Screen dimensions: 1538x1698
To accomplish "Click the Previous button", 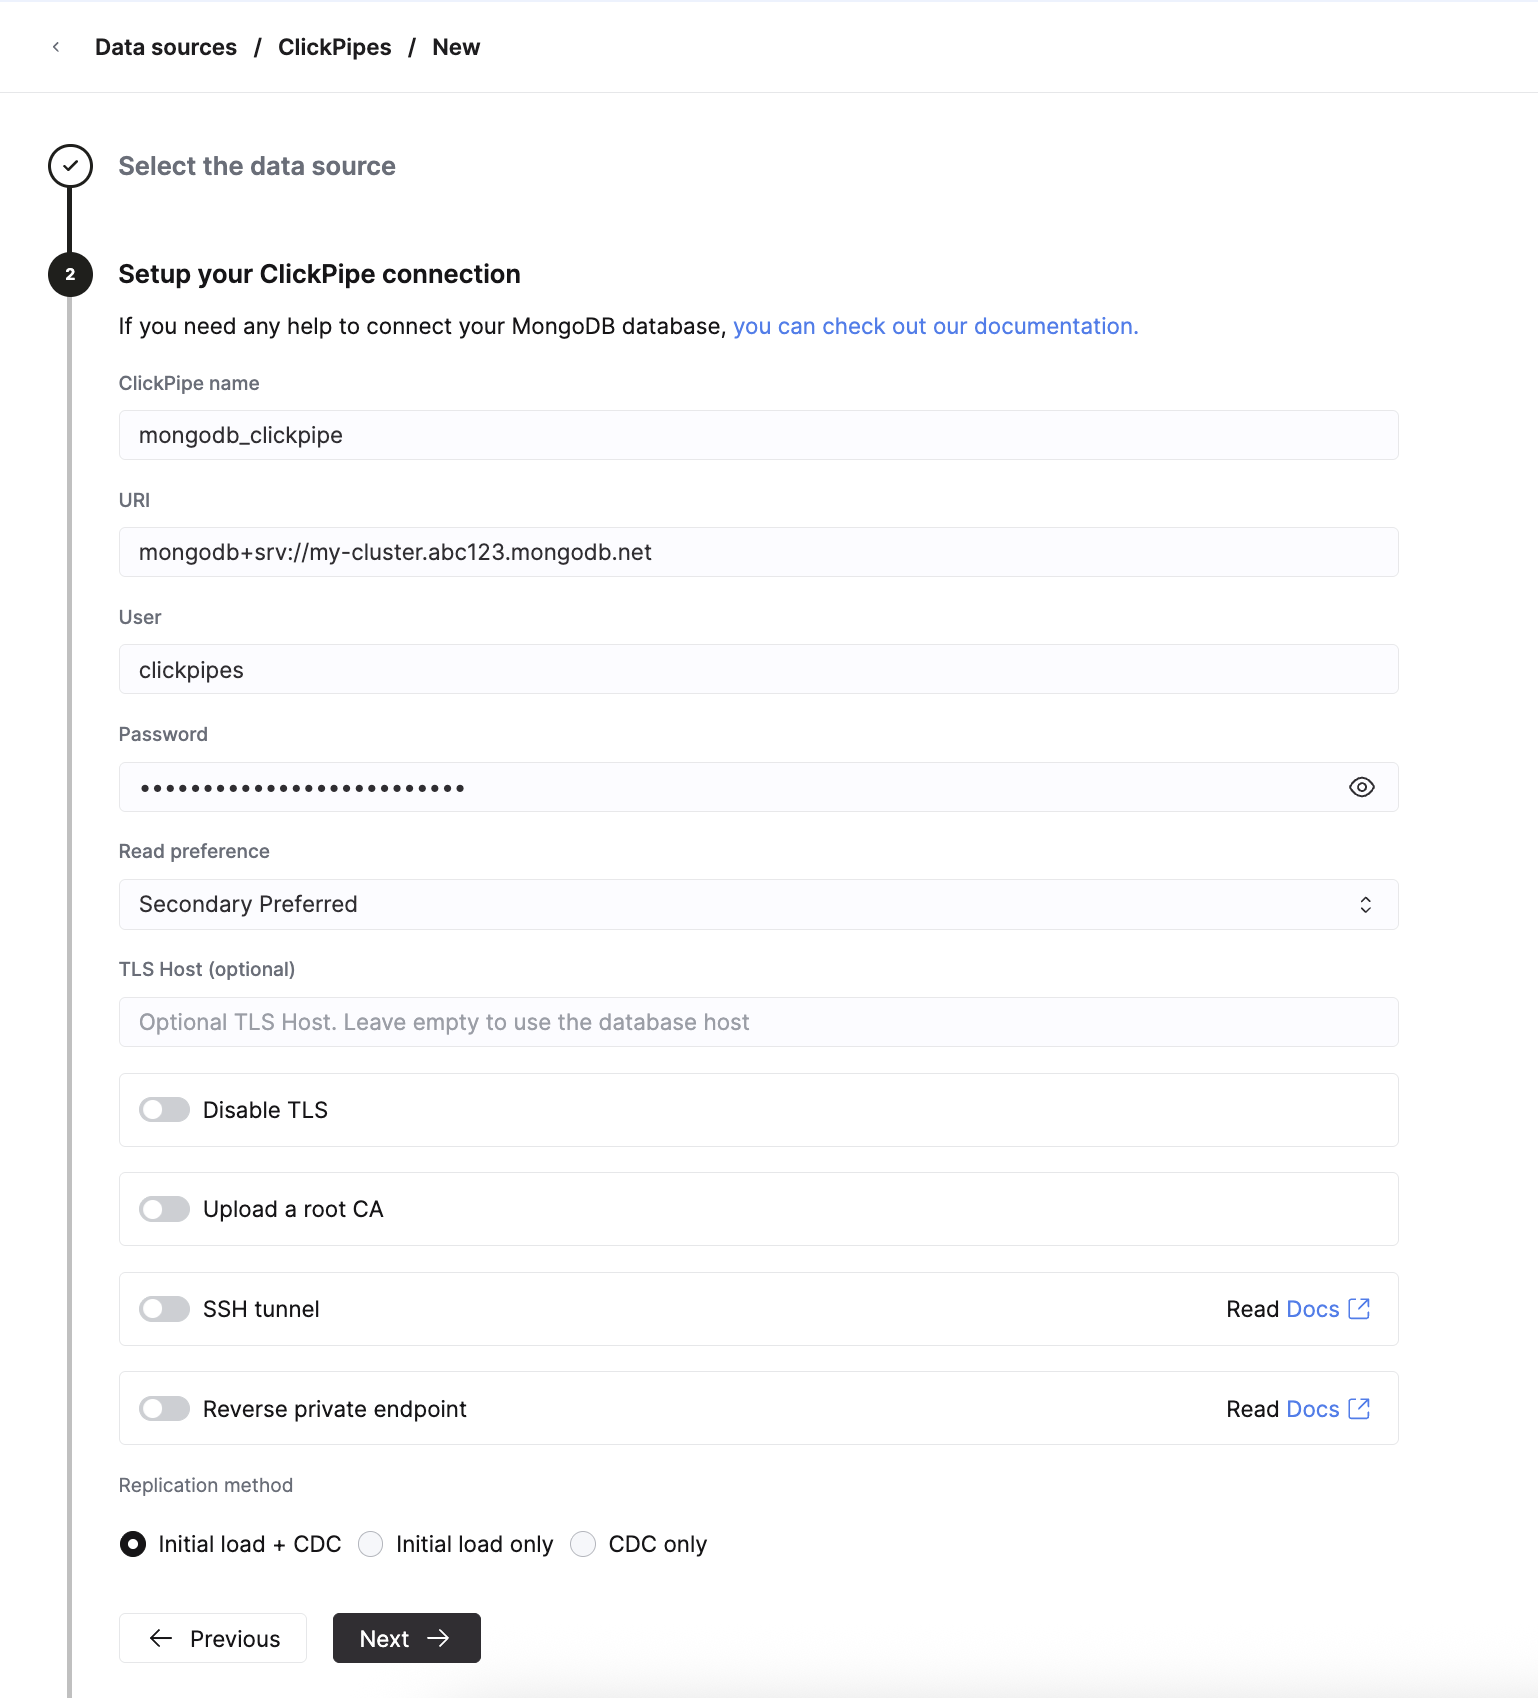I will [x=212, y=1638].
